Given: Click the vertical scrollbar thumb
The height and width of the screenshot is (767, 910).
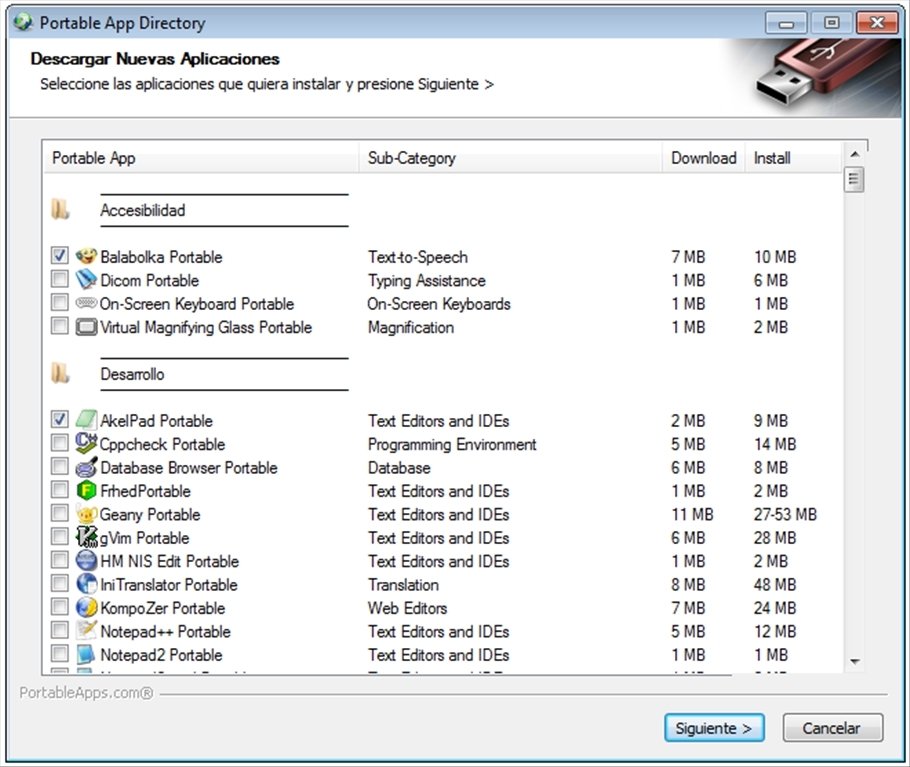Looking at the screenshot, I should click(x=854, y=179).
